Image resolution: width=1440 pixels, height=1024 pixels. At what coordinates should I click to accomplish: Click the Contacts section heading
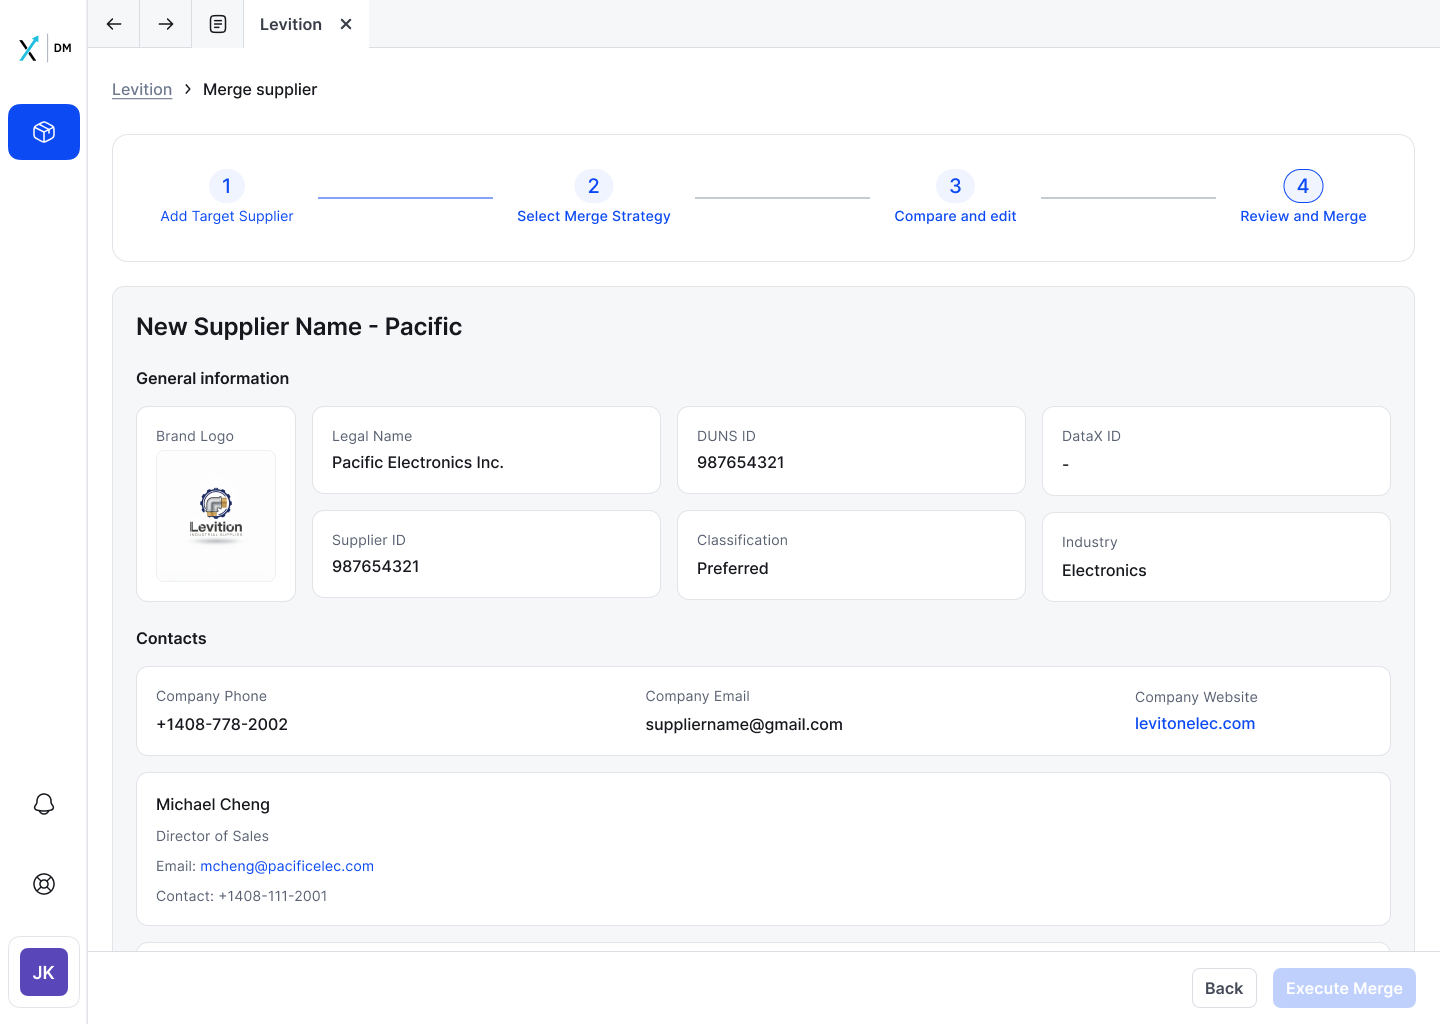point(171,638)
